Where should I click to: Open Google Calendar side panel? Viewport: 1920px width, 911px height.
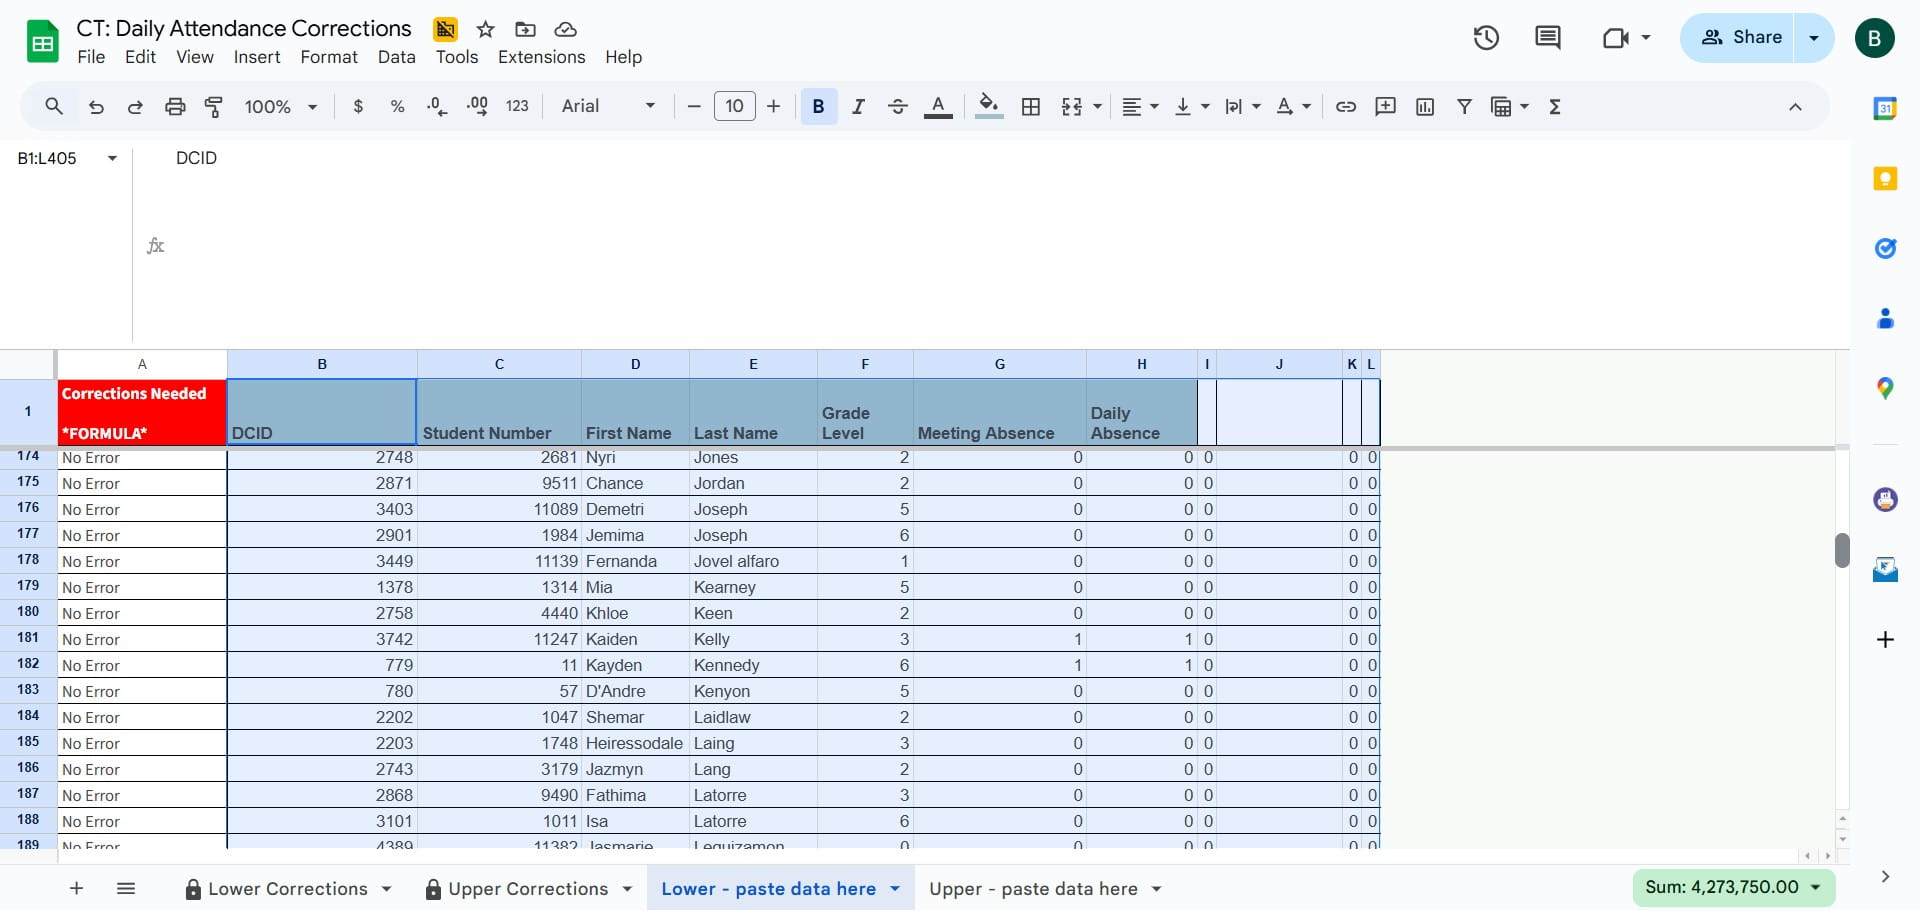pyautogui.click(x=1885, y=108)
